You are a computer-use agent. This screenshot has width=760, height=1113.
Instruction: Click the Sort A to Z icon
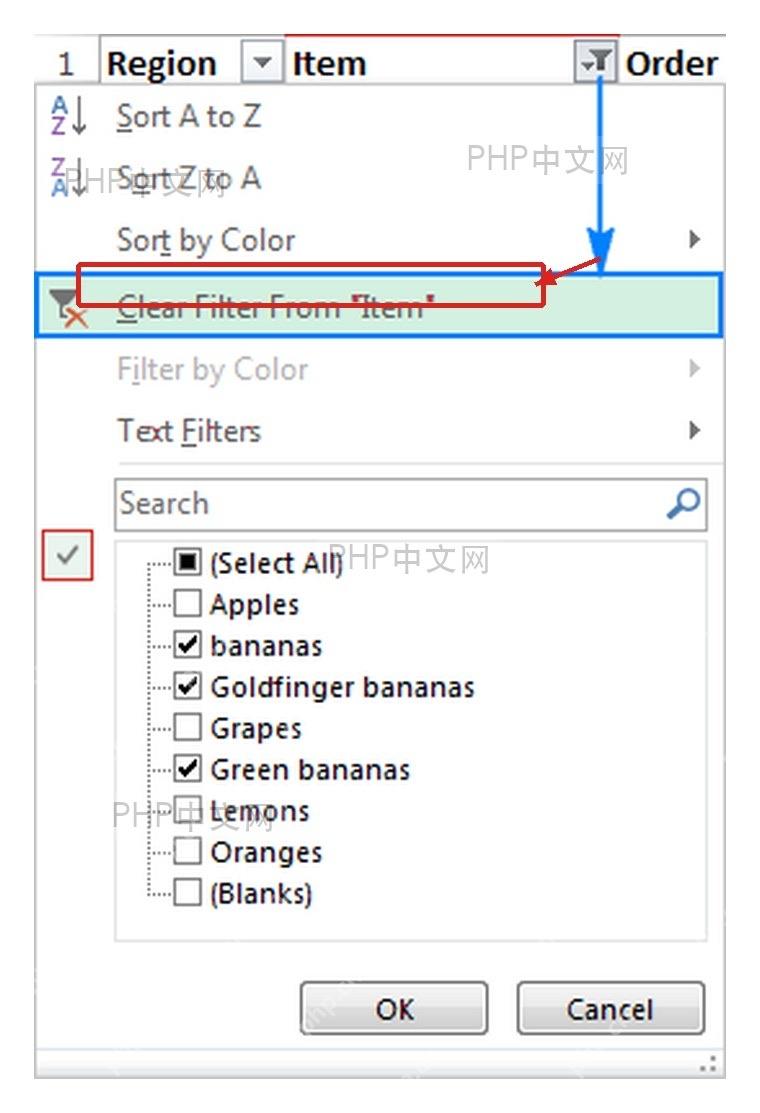69,116
